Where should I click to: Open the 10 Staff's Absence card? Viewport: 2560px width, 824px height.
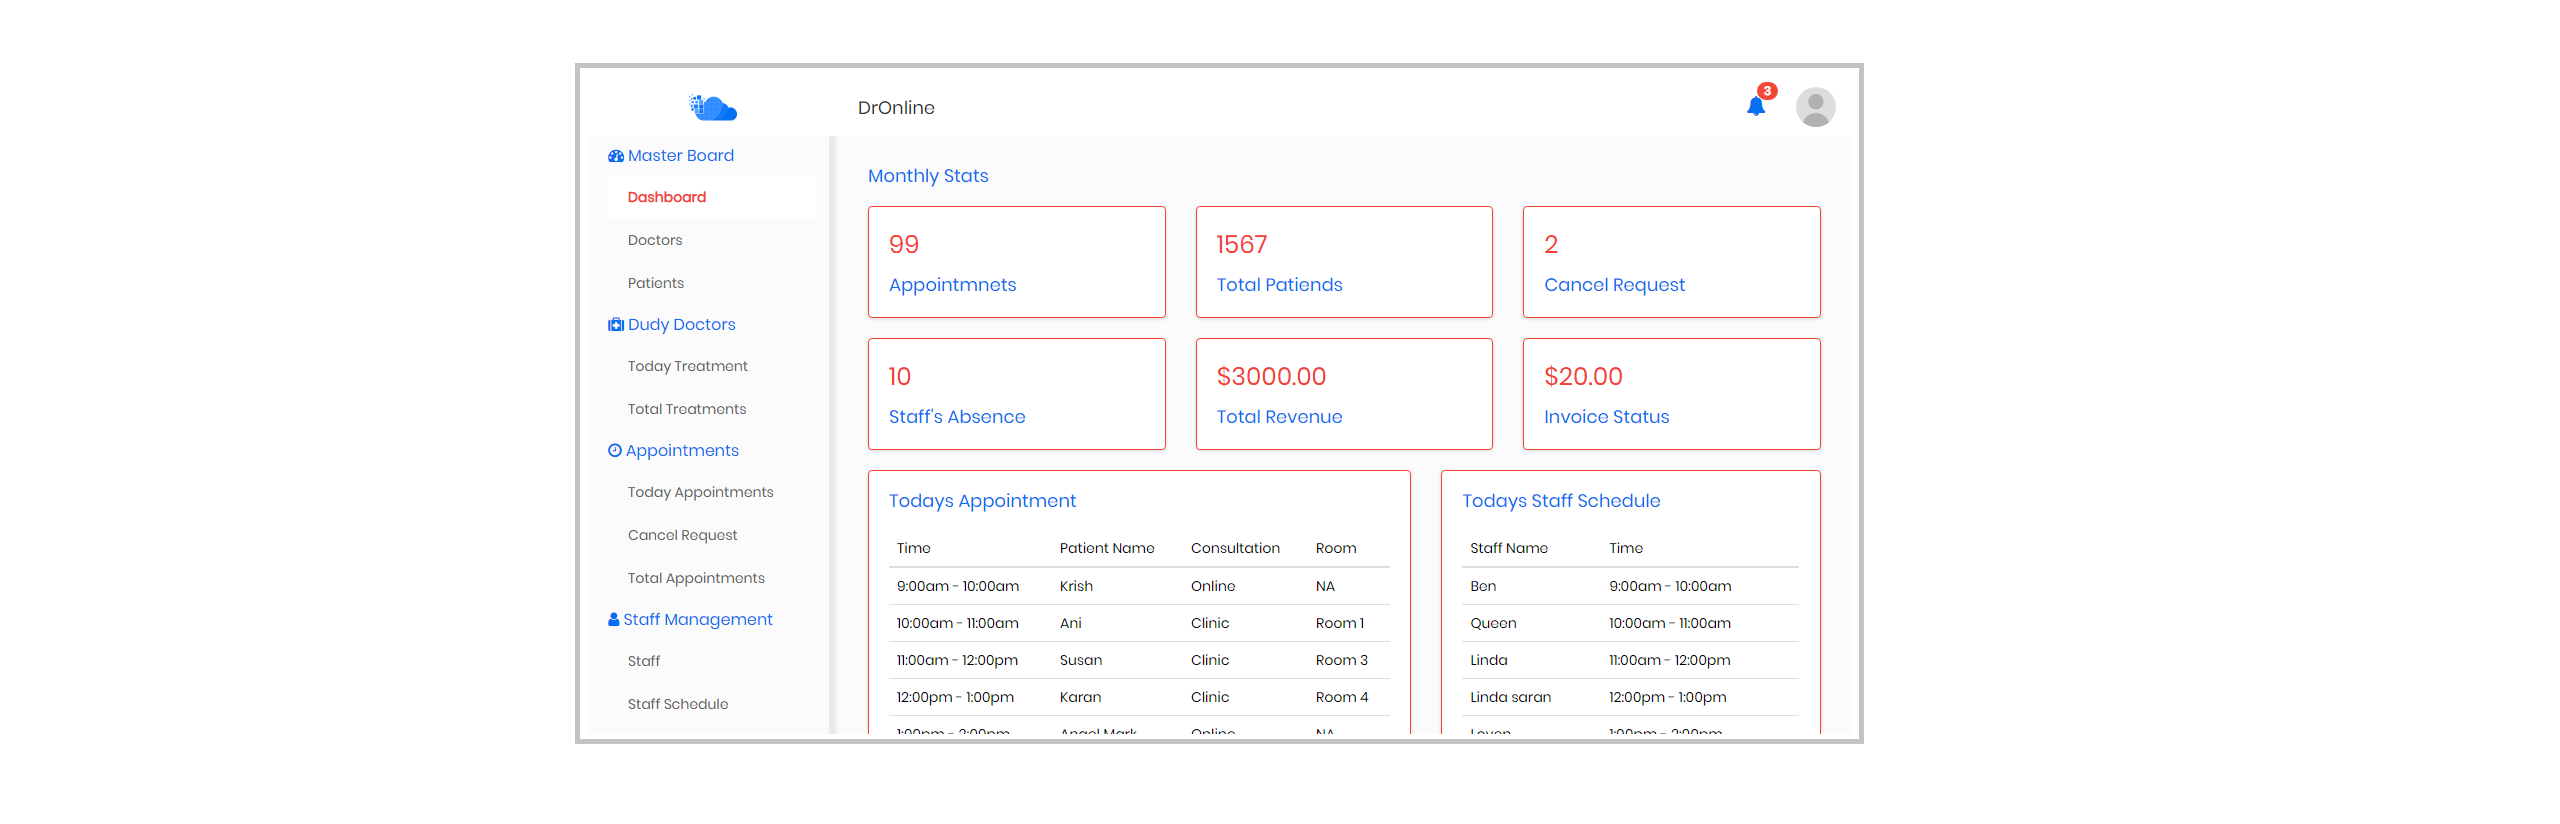pyautogui.click(x=1016, y=394)
